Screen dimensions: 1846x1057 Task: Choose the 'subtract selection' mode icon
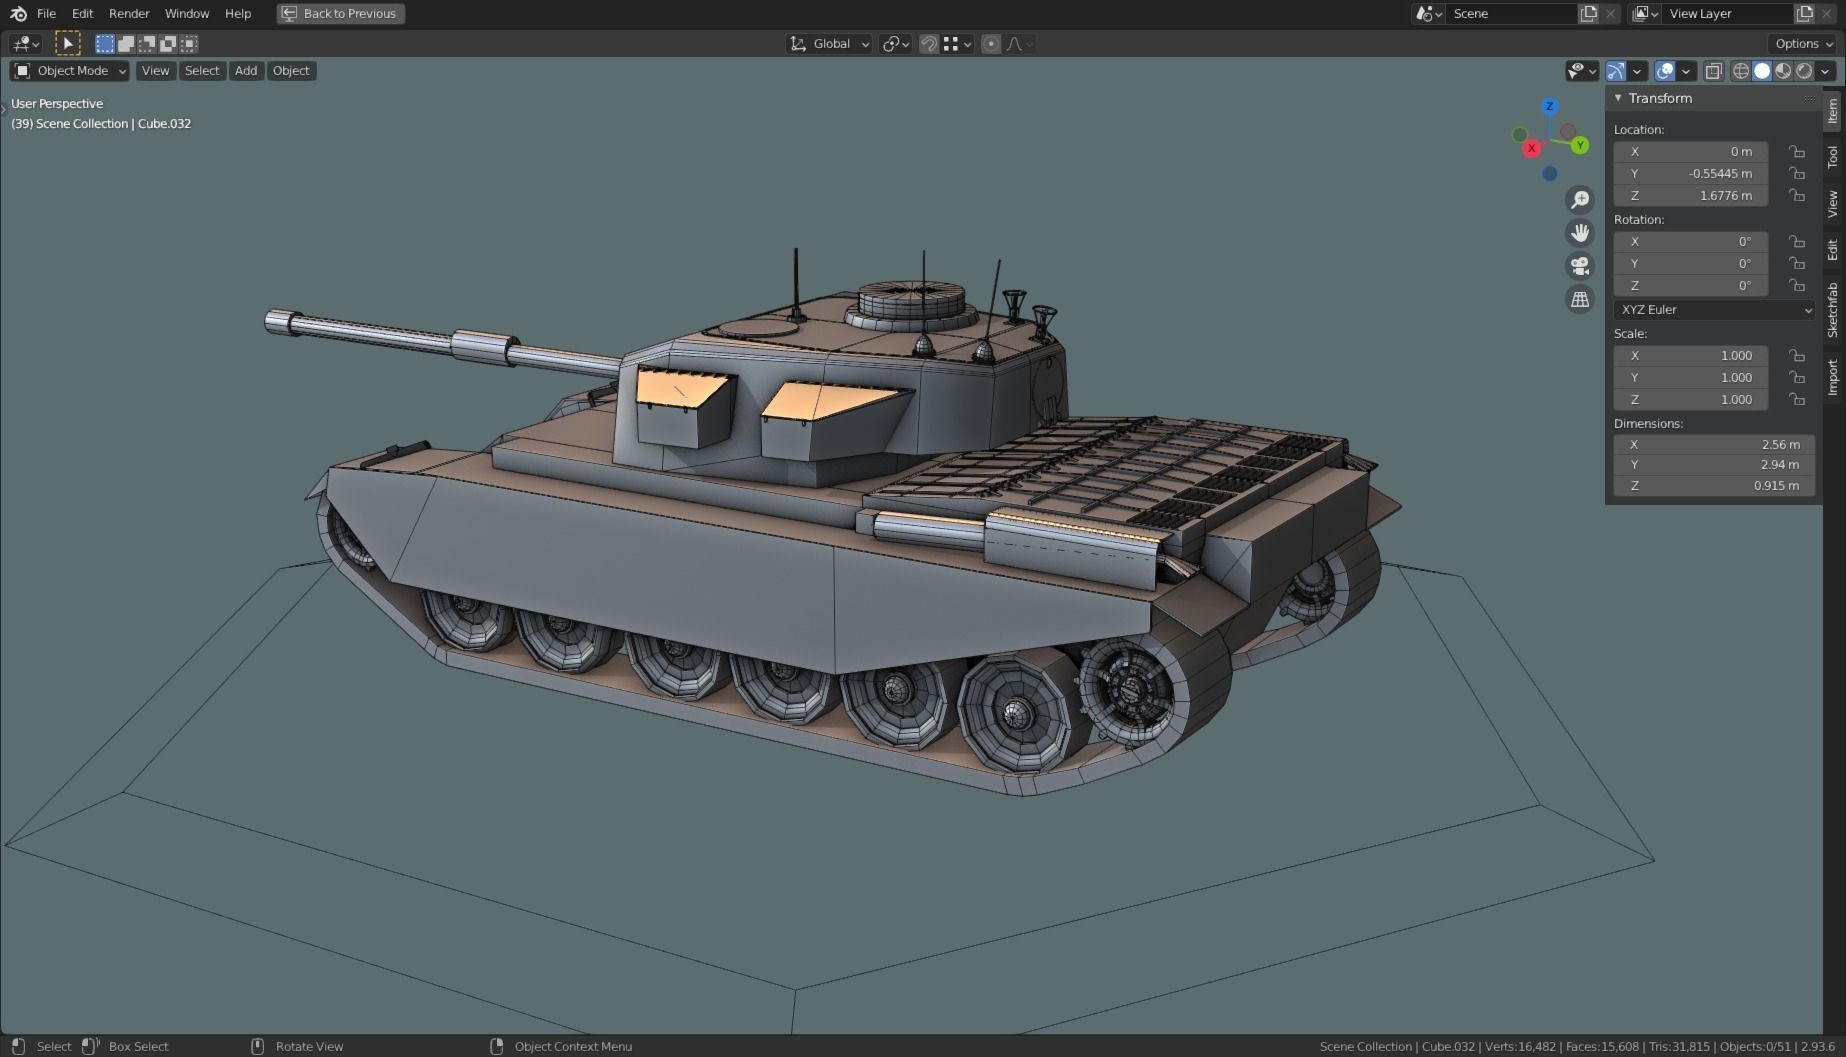[x=147, y=43]
